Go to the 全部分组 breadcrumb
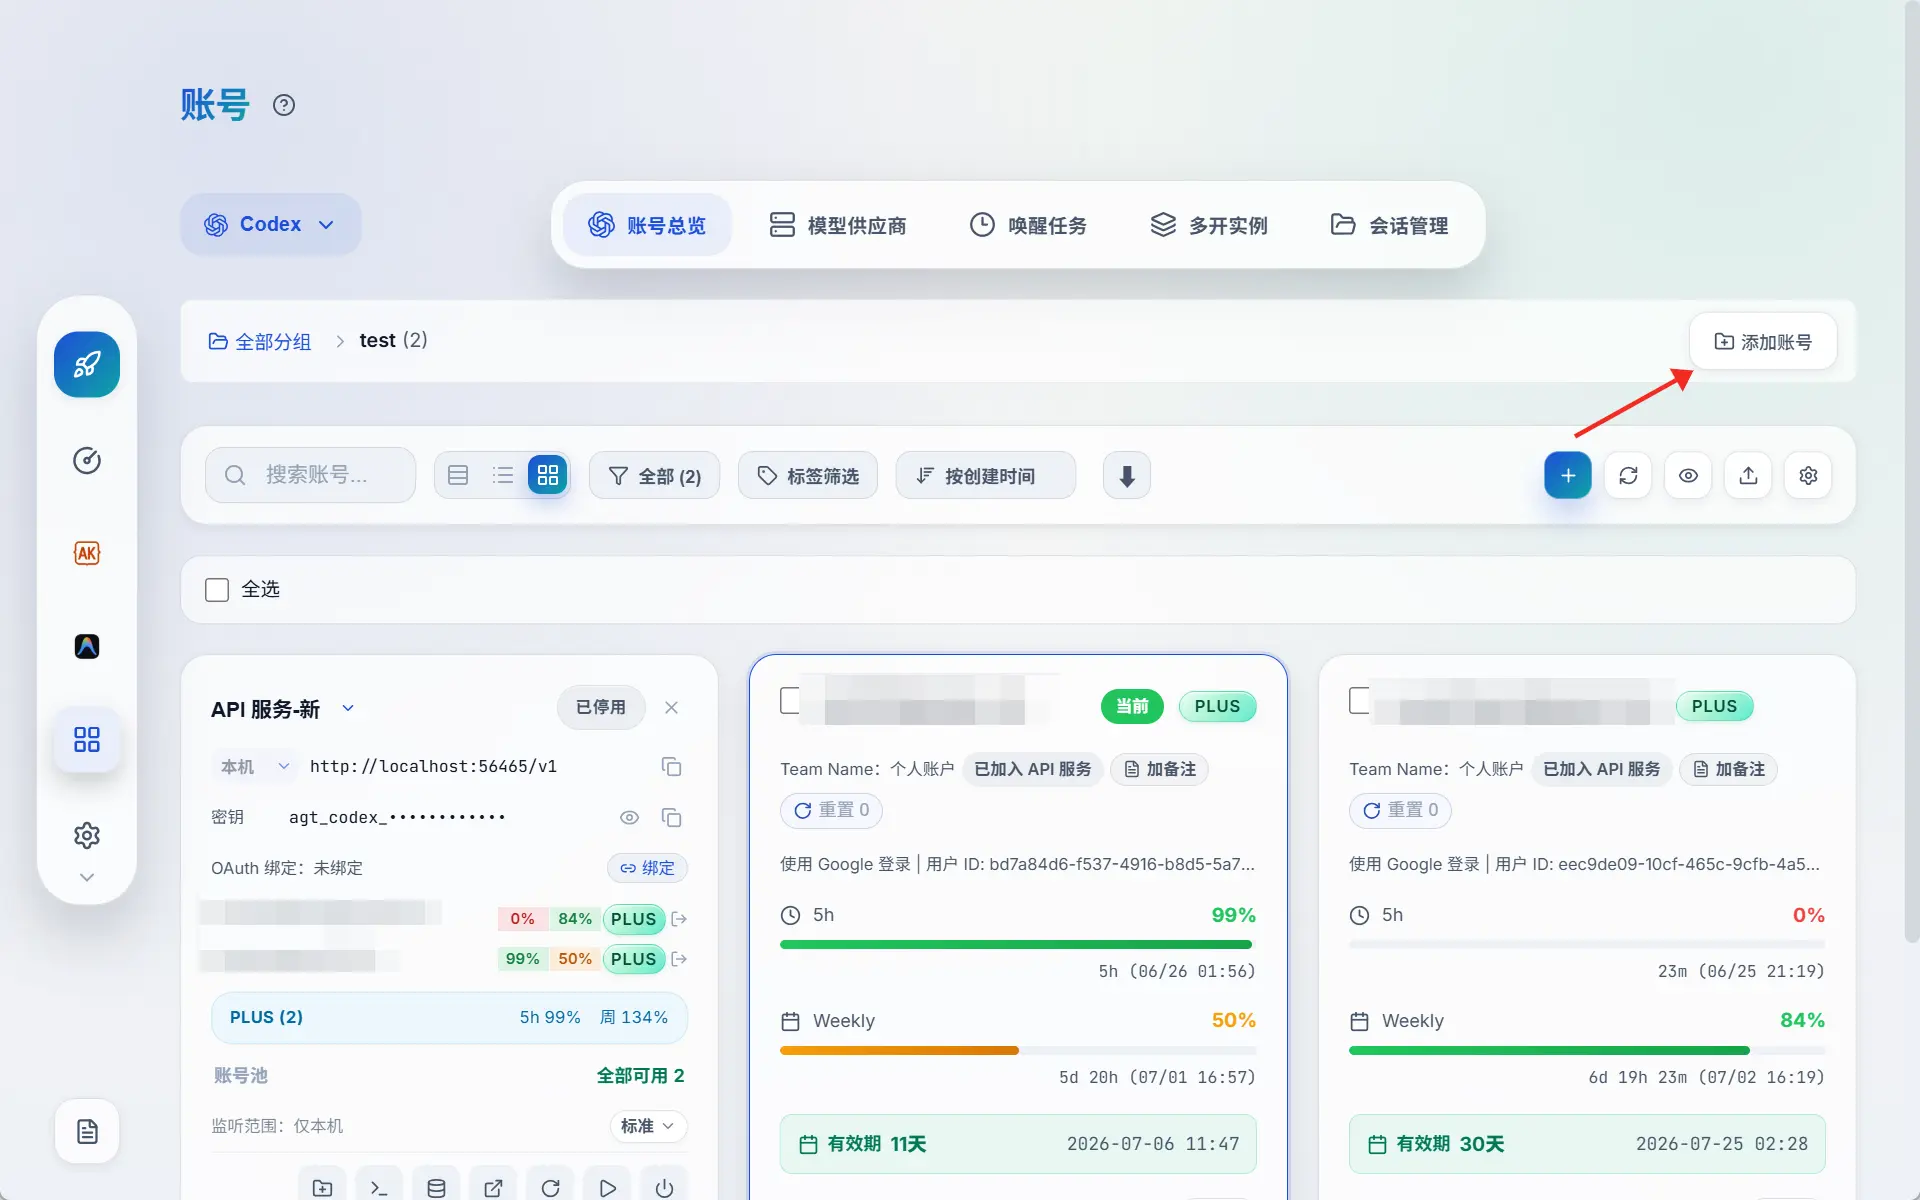This screenshot has height=1200, width=1920. tap(260, 341)
